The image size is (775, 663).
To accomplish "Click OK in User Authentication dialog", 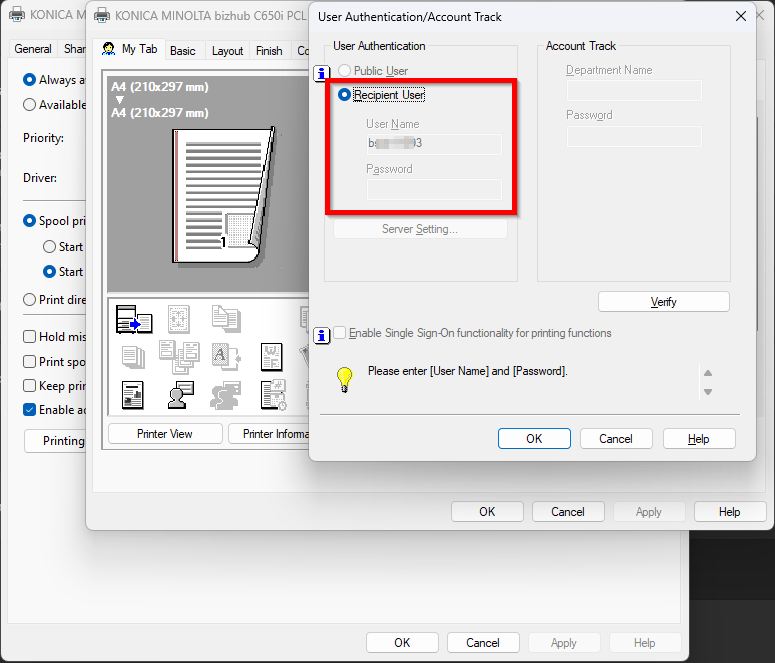I will (534, 438).
